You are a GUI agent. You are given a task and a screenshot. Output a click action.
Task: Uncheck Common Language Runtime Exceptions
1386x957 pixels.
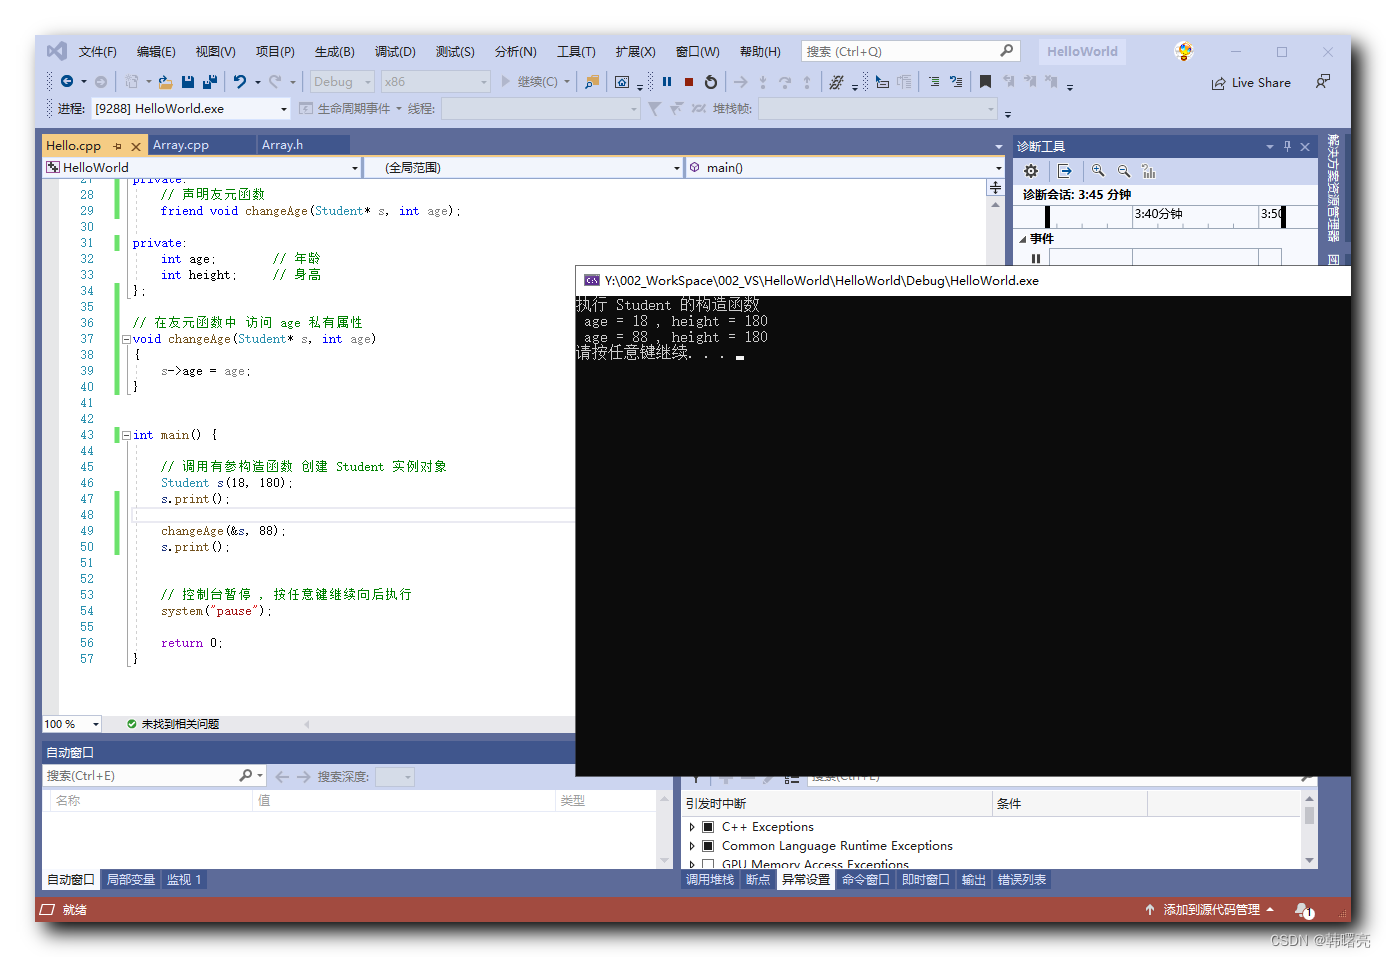(x=708, y=846)
